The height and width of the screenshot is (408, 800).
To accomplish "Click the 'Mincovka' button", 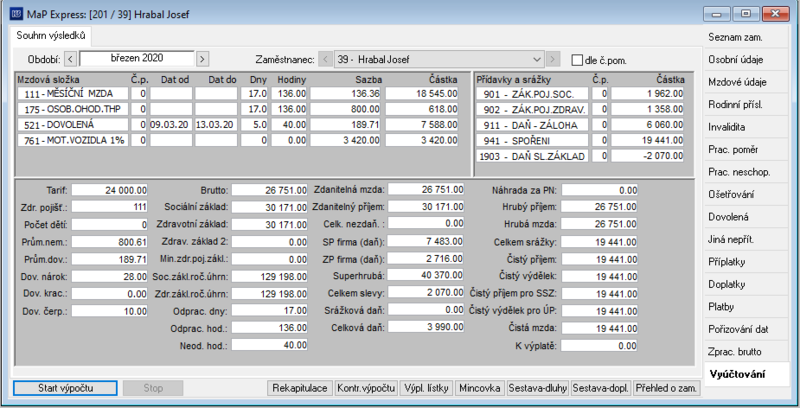I will (480, 388).
